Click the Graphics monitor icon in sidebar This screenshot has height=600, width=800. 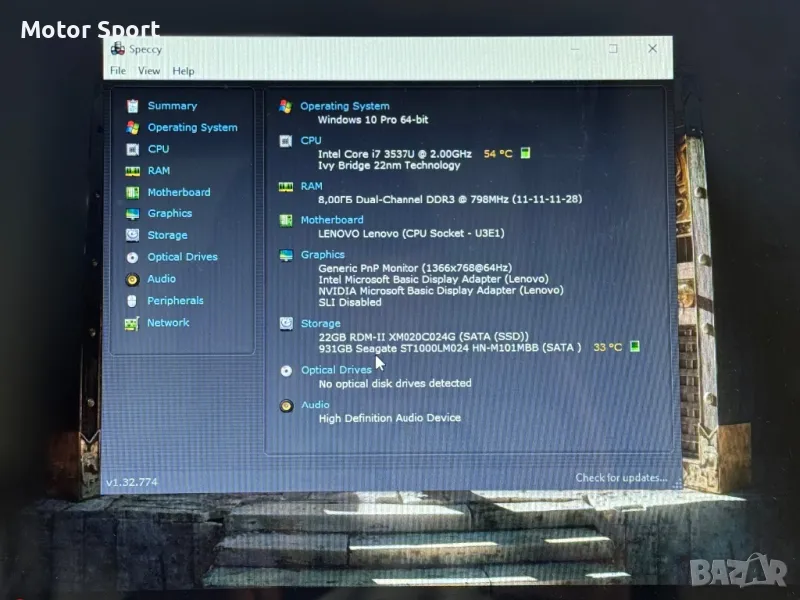132,214
